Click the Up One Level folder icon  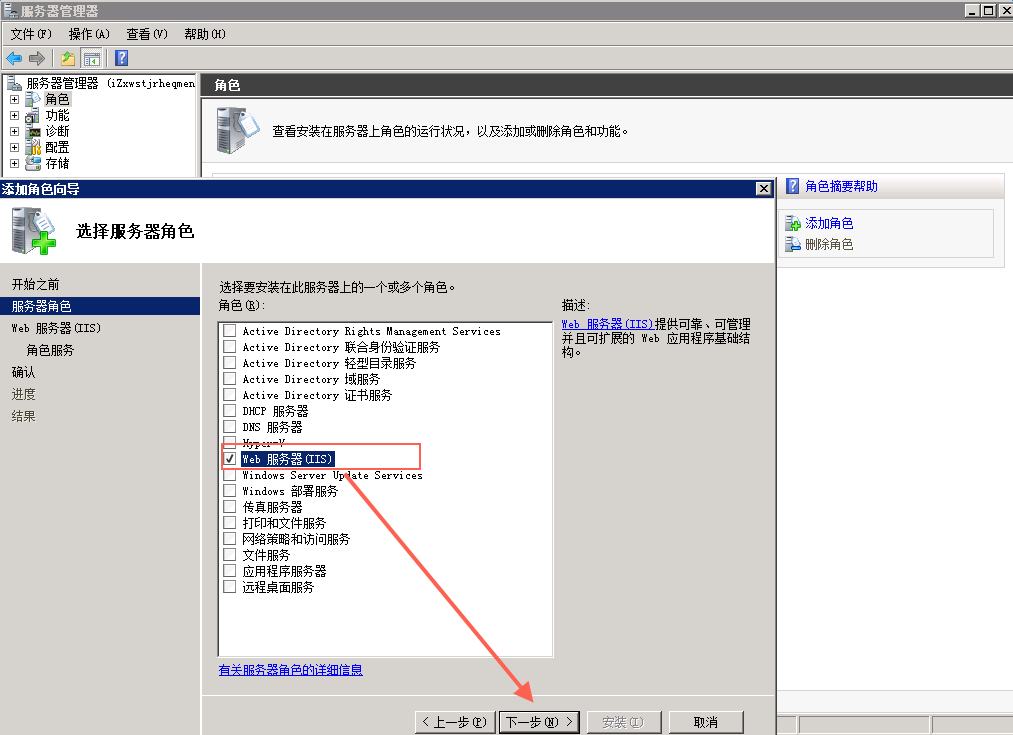click(68, 58)
